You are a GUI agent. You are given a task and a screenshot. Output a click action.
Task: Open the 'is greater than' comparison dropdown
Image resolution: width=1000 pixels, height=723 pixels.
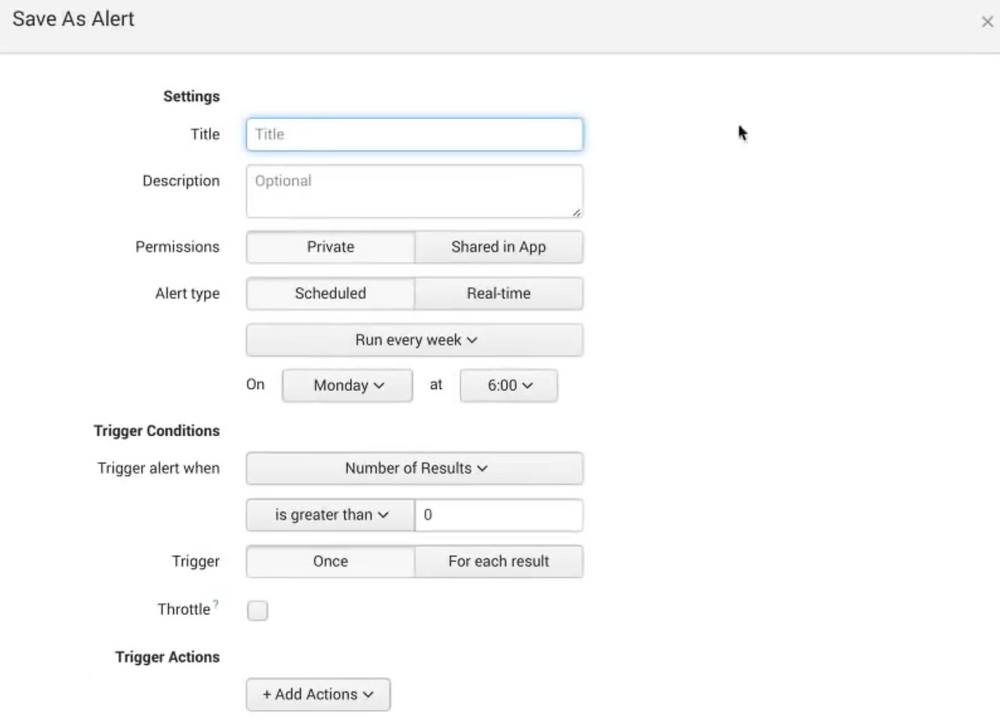(x=329, y=514)
